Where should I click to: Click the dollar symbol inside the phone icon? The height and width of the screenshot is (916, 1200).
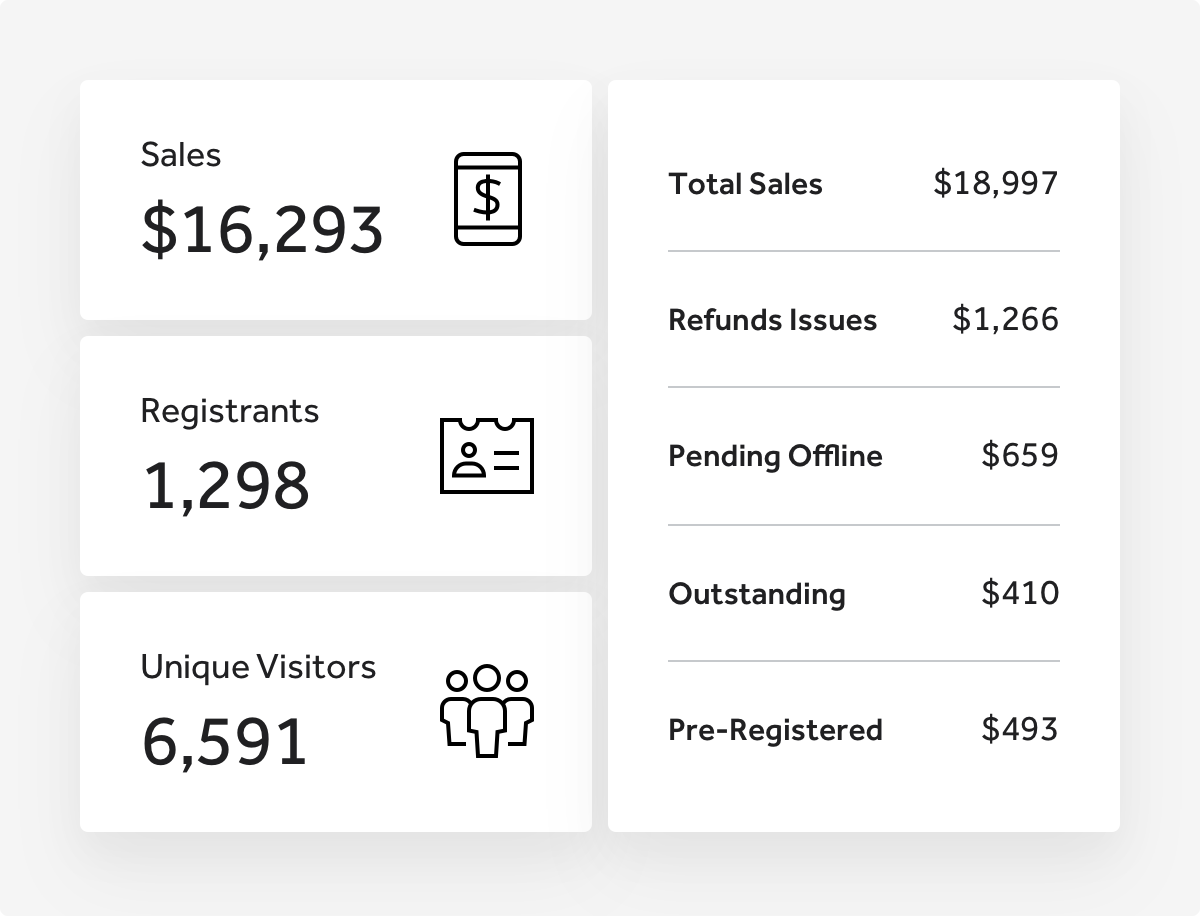(487, 198)
